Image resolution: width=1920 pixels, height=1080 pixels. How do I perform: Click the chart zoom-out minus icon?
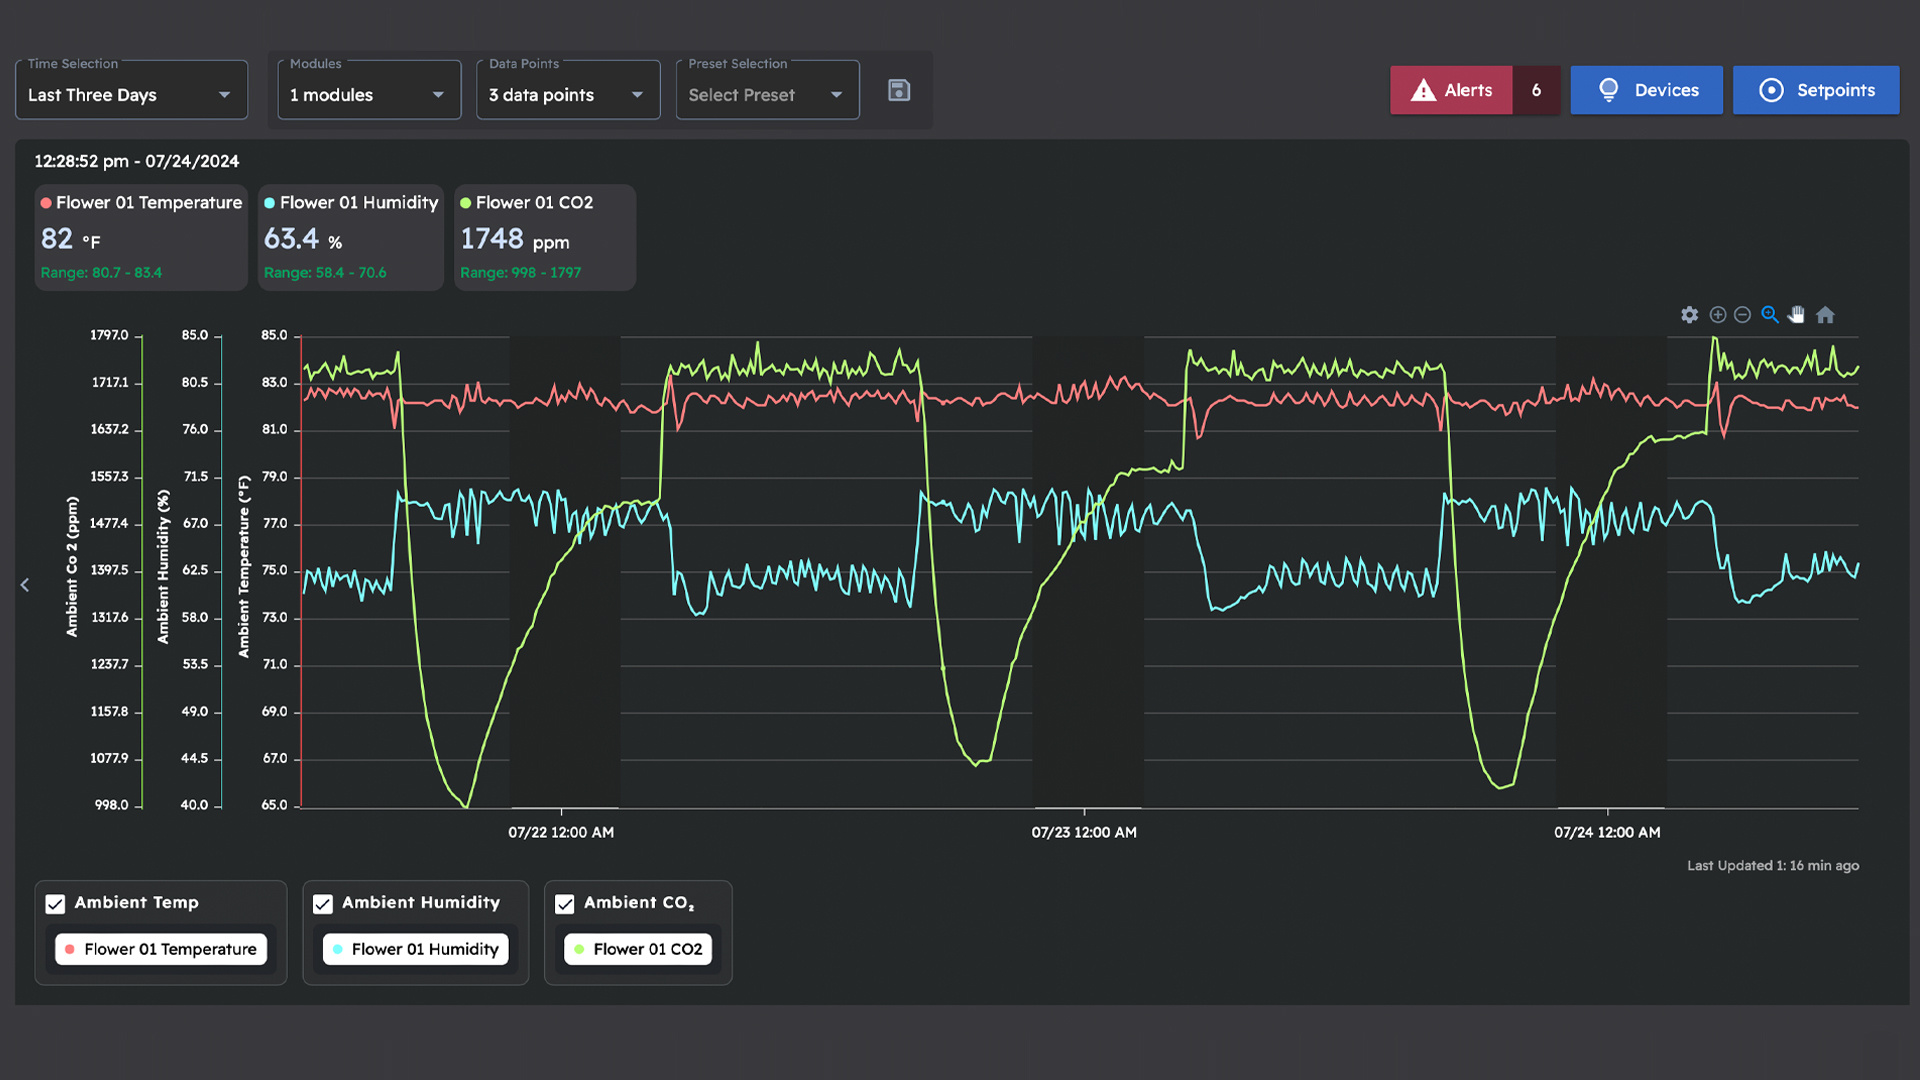pyautogui.click(x=1743, y=315)
